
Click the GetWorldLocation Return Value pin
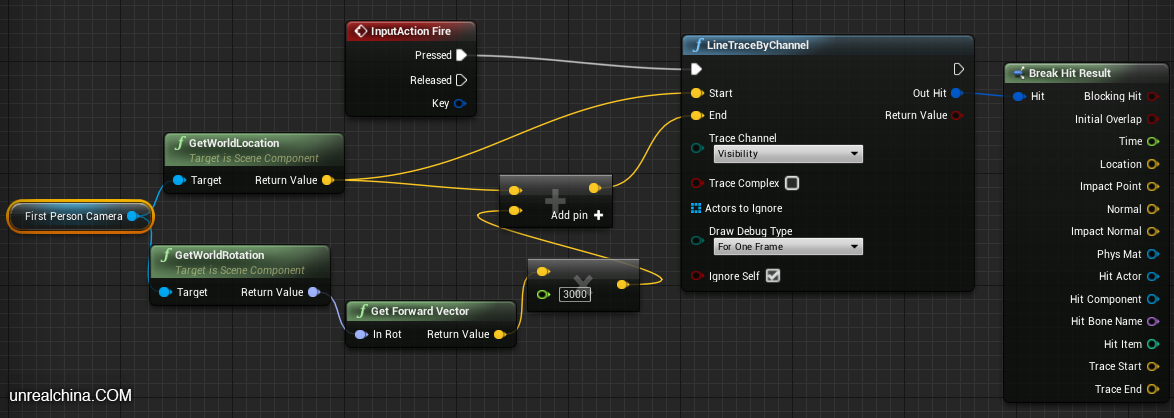(327, 180)
